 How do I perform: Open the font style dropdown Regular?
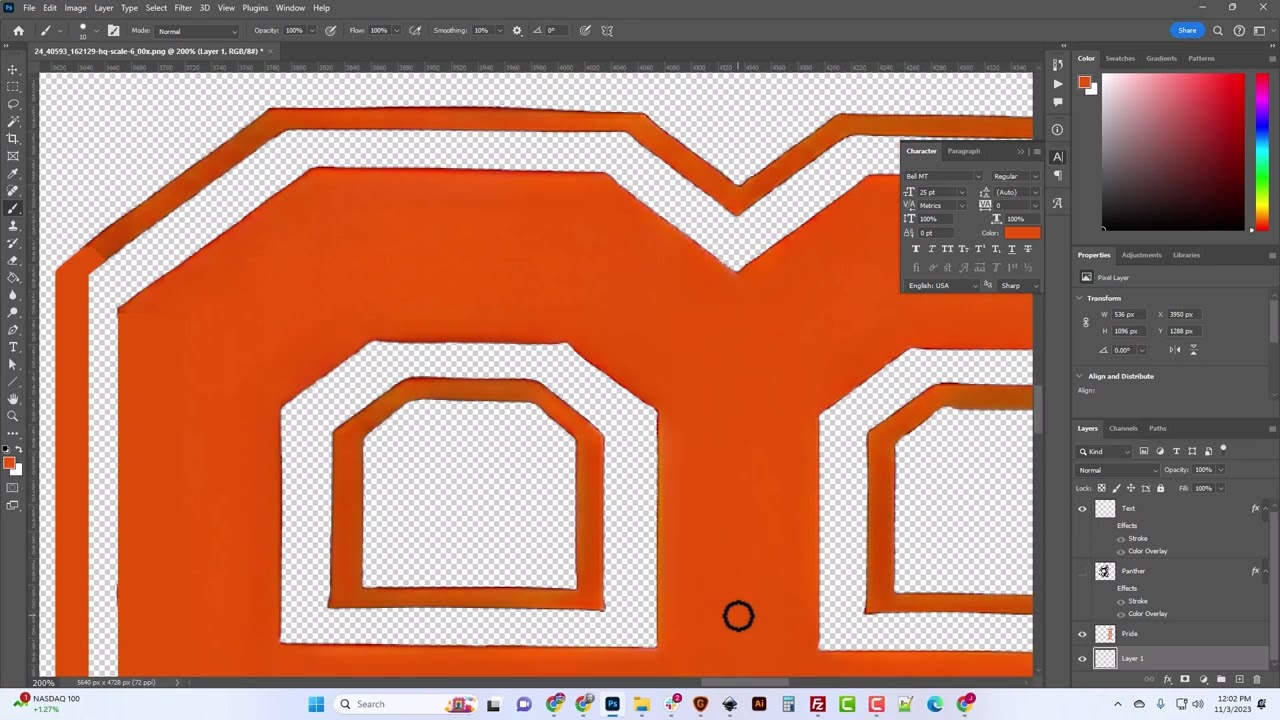1014,176
